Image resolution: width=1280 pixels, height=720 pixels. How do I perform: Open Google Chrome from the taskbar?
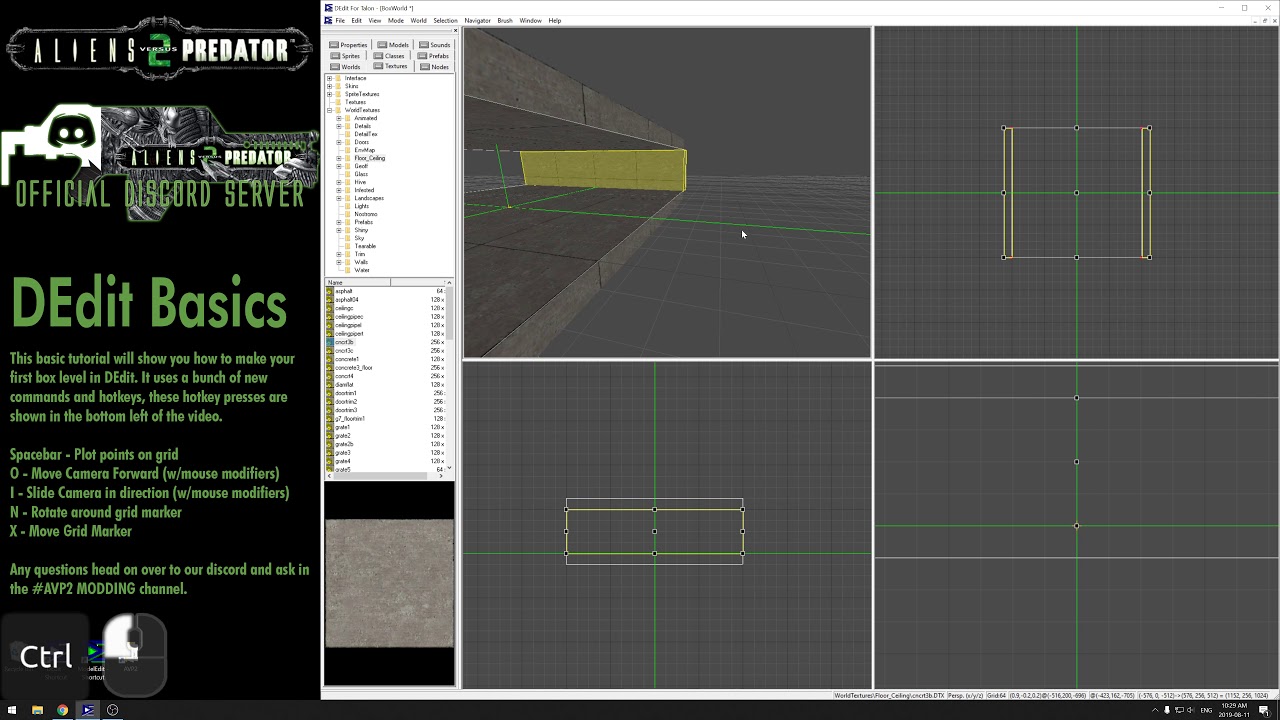(62, 710)
